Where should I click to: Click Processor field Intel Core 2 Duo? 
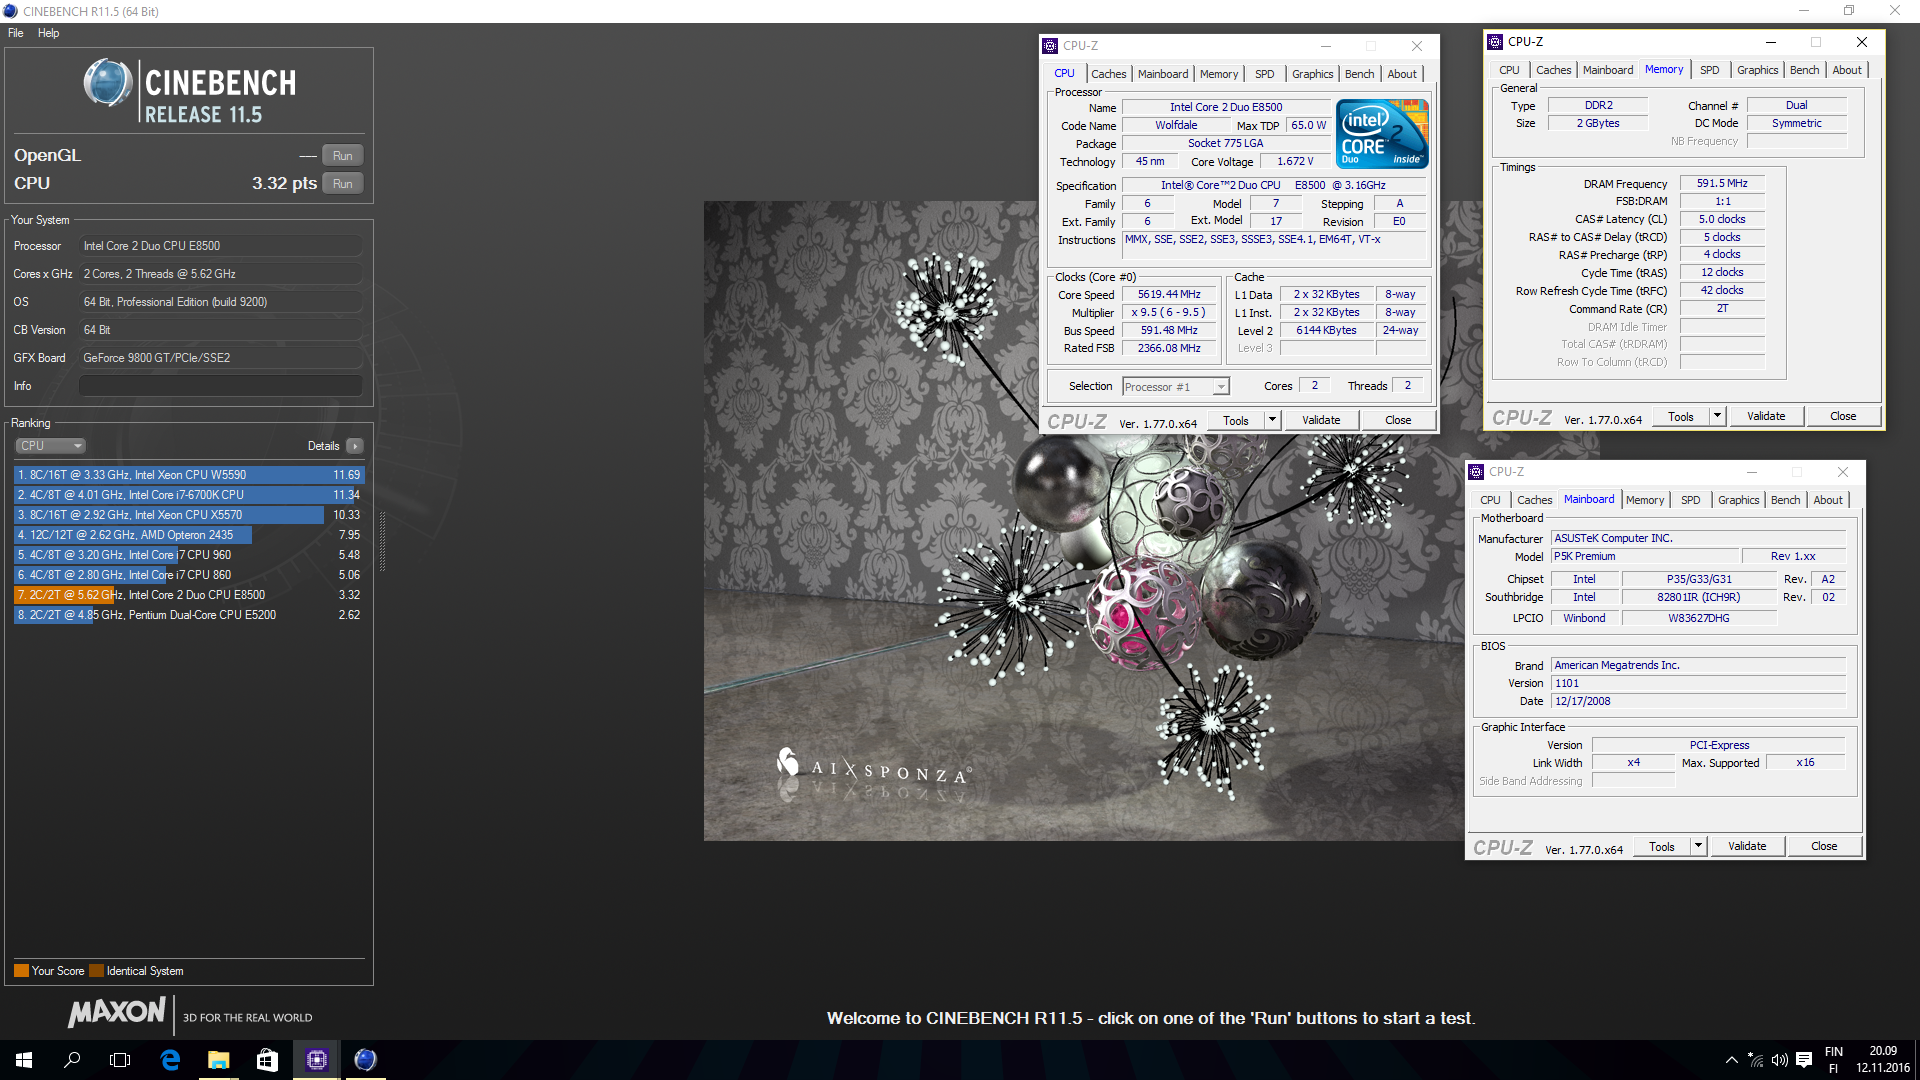pyautogui.click(x=221, y=246)
